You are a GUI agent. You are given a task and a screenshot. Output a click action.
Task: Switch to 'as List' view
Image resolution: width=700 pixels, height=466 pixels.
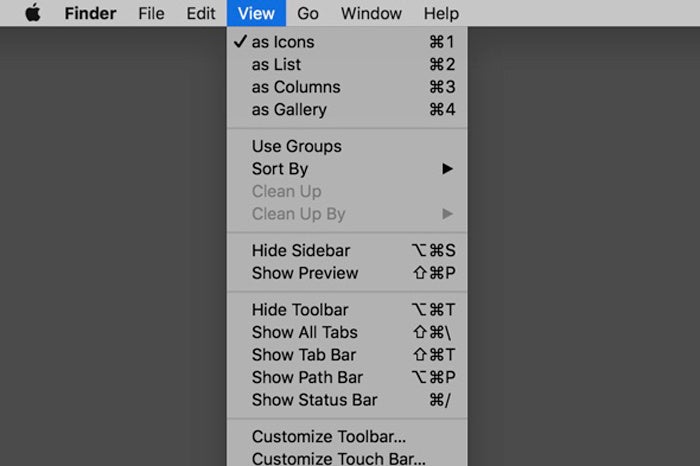pos(347,64)
